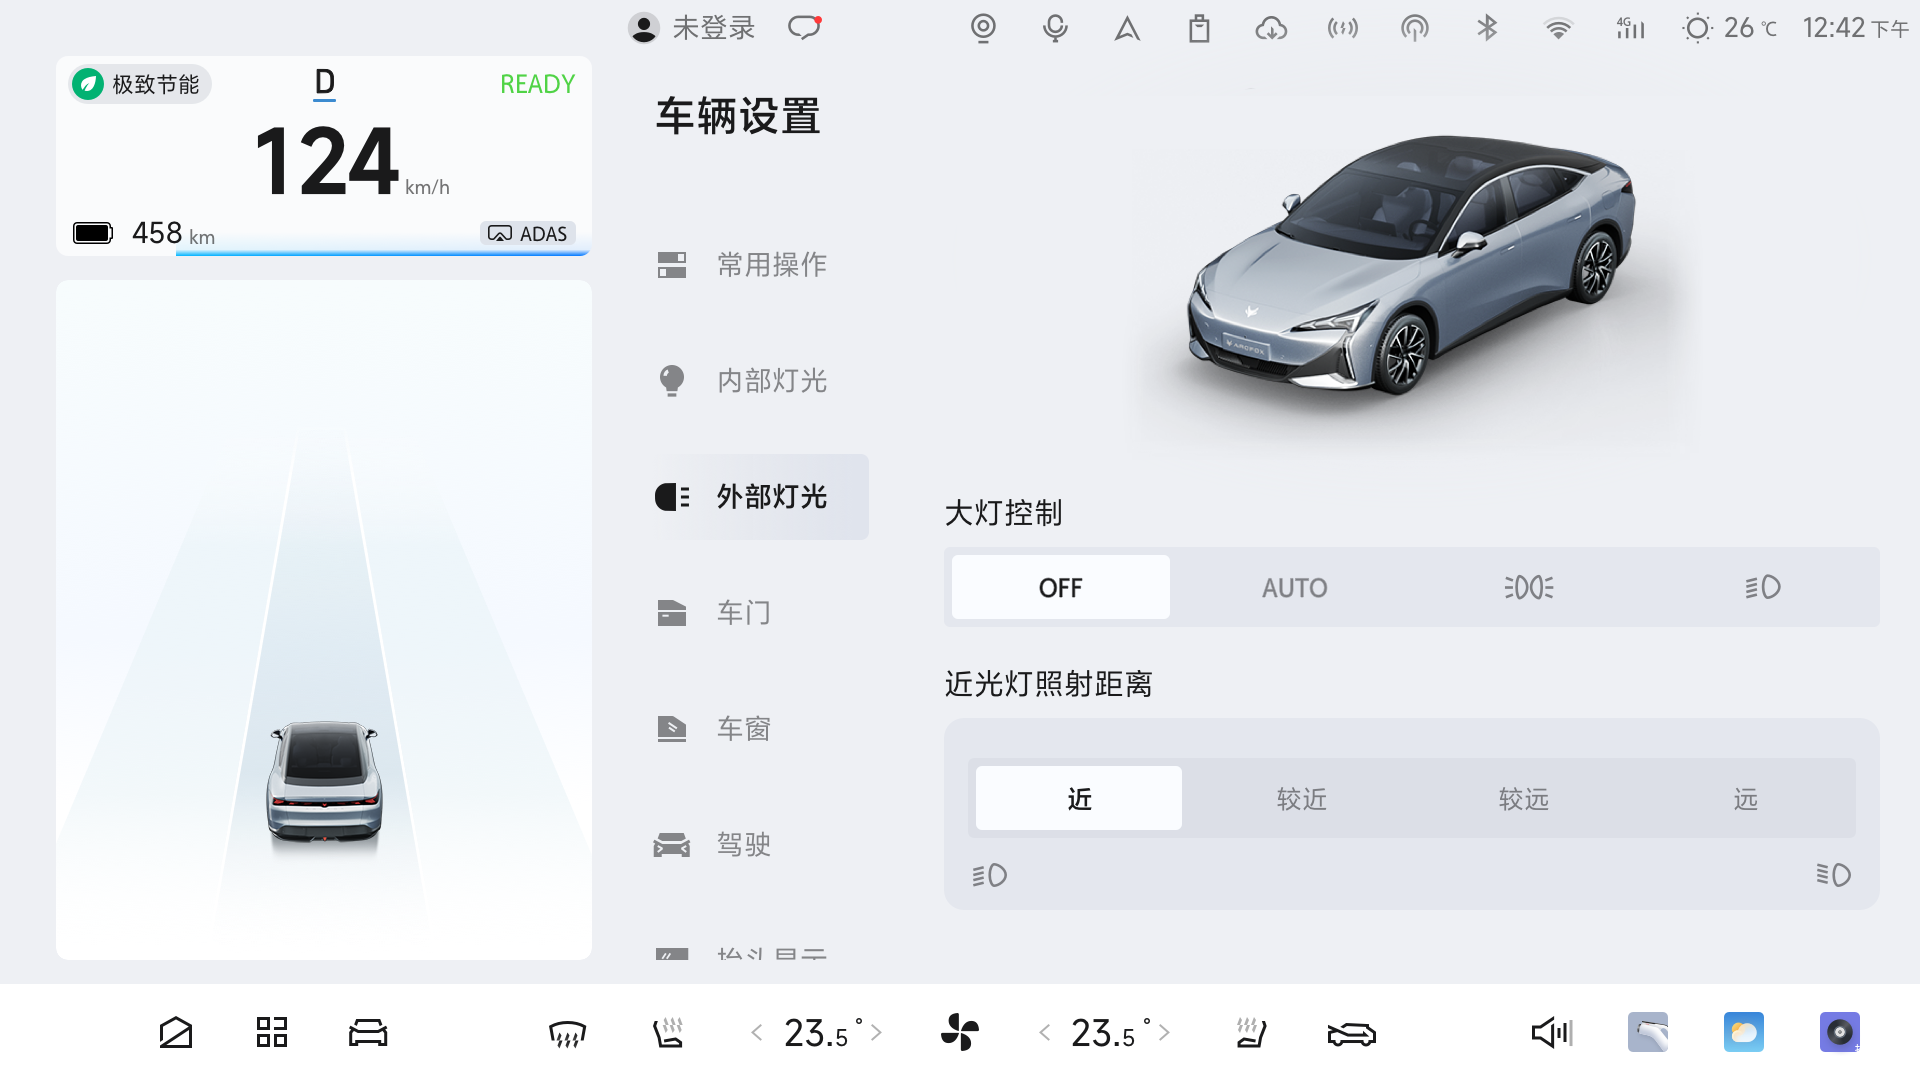Viewport: 1920px width, 1080px height.
Task: Open the home icon in bottom bar
Action: point(176,1032)
